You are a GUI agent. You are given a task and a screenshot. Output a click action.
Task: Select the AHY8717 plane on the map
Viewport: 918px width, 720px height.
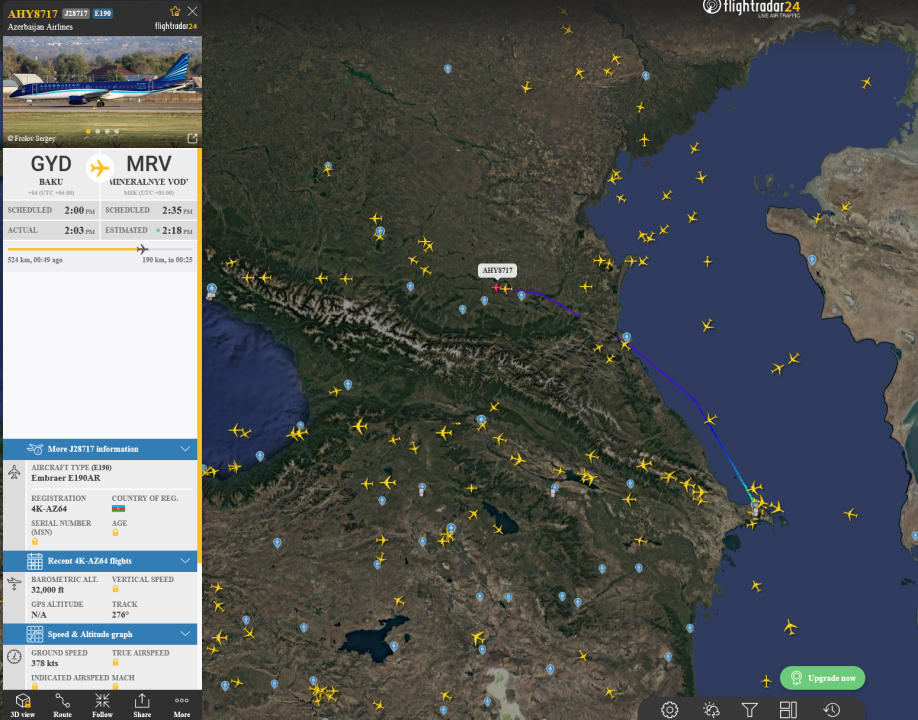(497, 286)
